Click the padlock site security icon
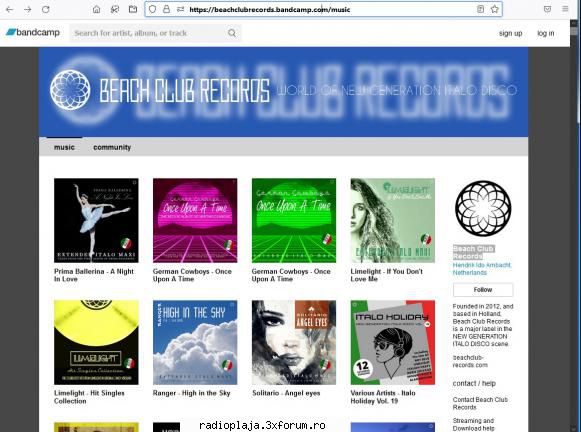This screenshot has width=581, height=432. click(x=166, y=9)
